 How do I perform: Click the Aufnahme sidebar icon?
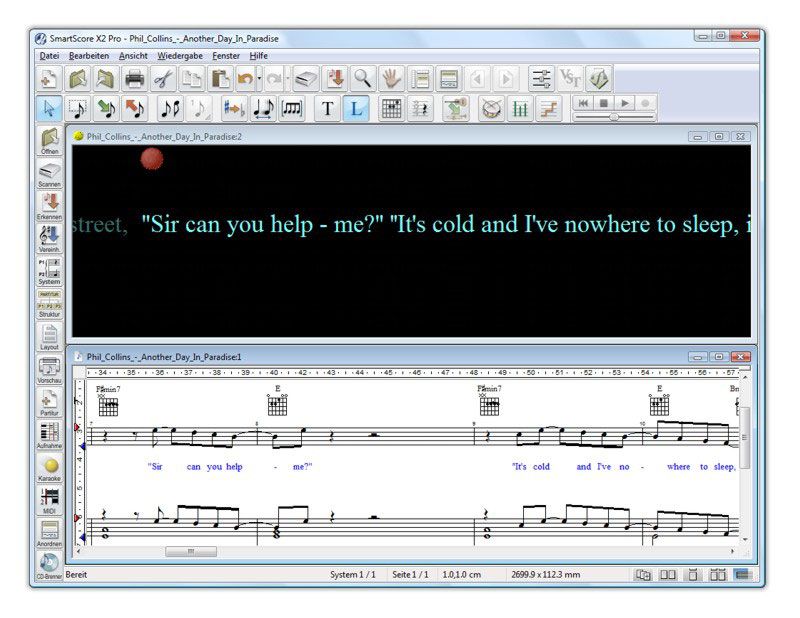(49, 435)
